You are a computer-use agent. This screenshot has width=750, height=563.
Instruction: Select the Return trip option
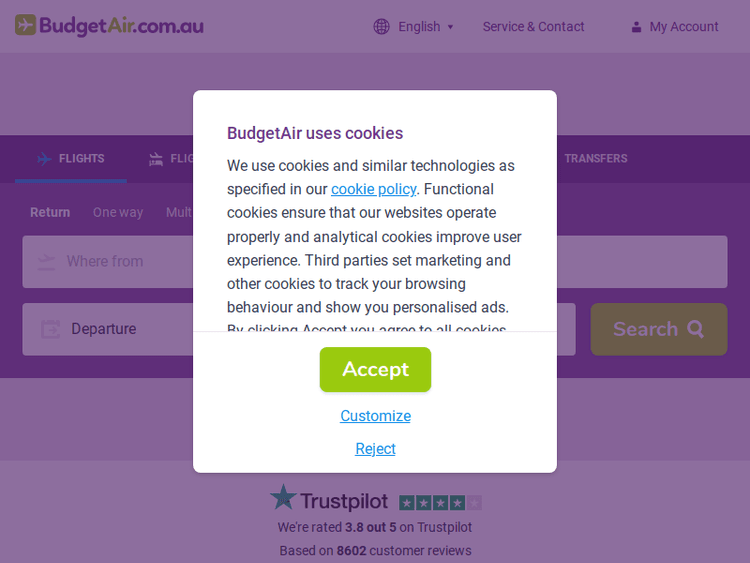pyautogui.click(x=50, y=212)
